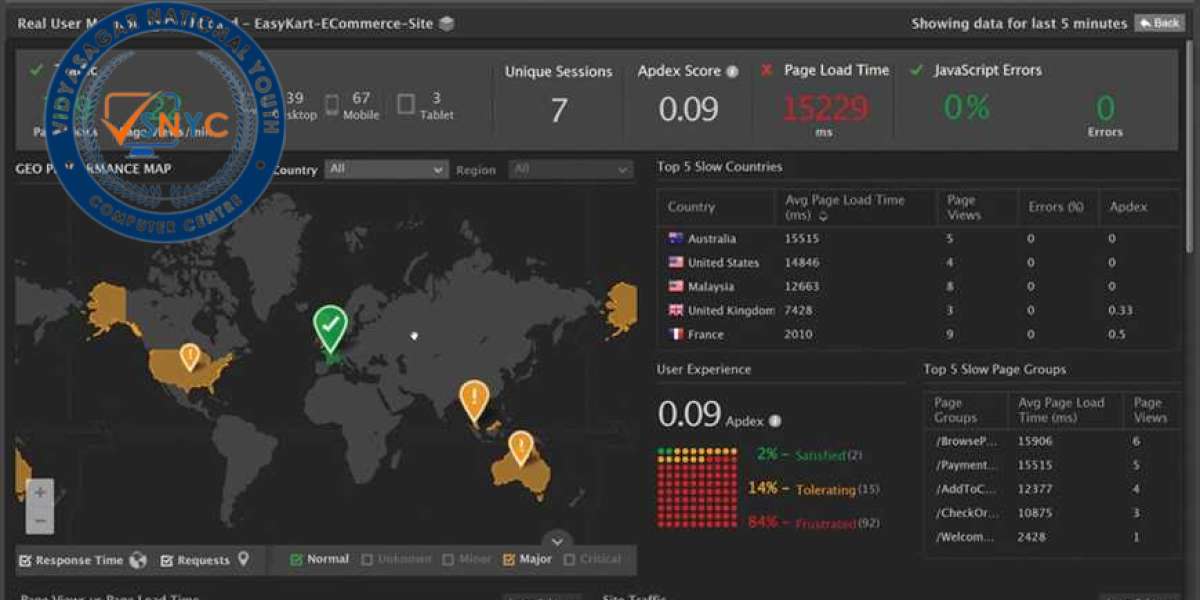Click the globe icon beside Response Time

click(x=138, y=560)
